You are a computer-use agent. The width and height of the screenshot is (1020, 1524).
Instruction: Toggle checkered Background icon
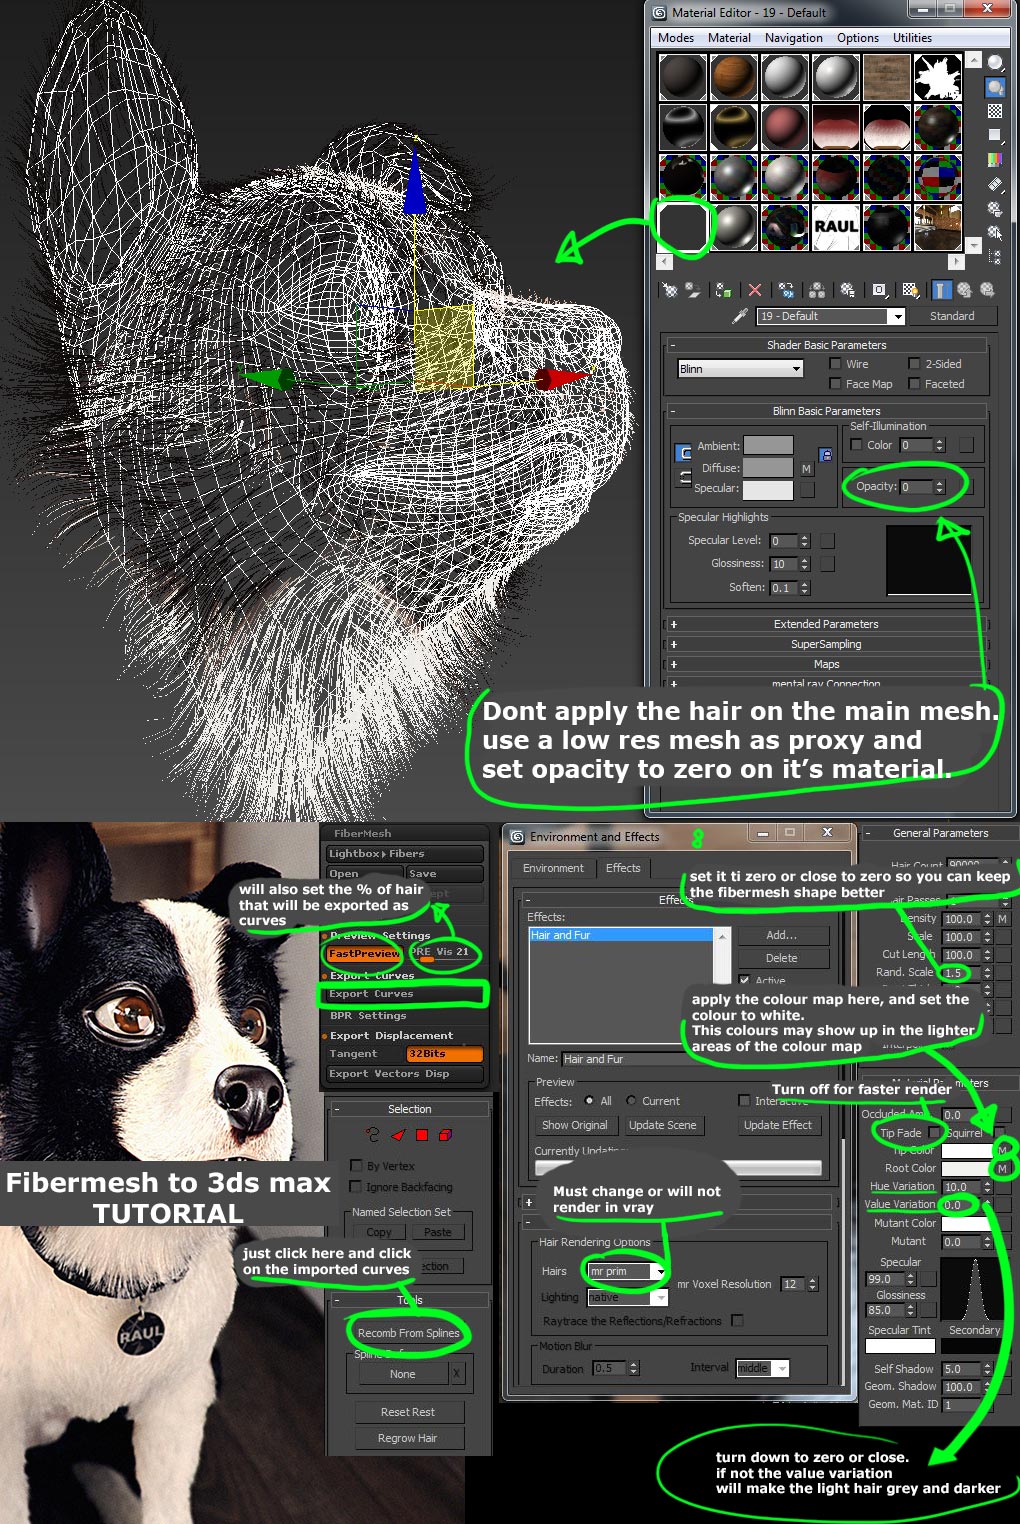coord(995,111)
